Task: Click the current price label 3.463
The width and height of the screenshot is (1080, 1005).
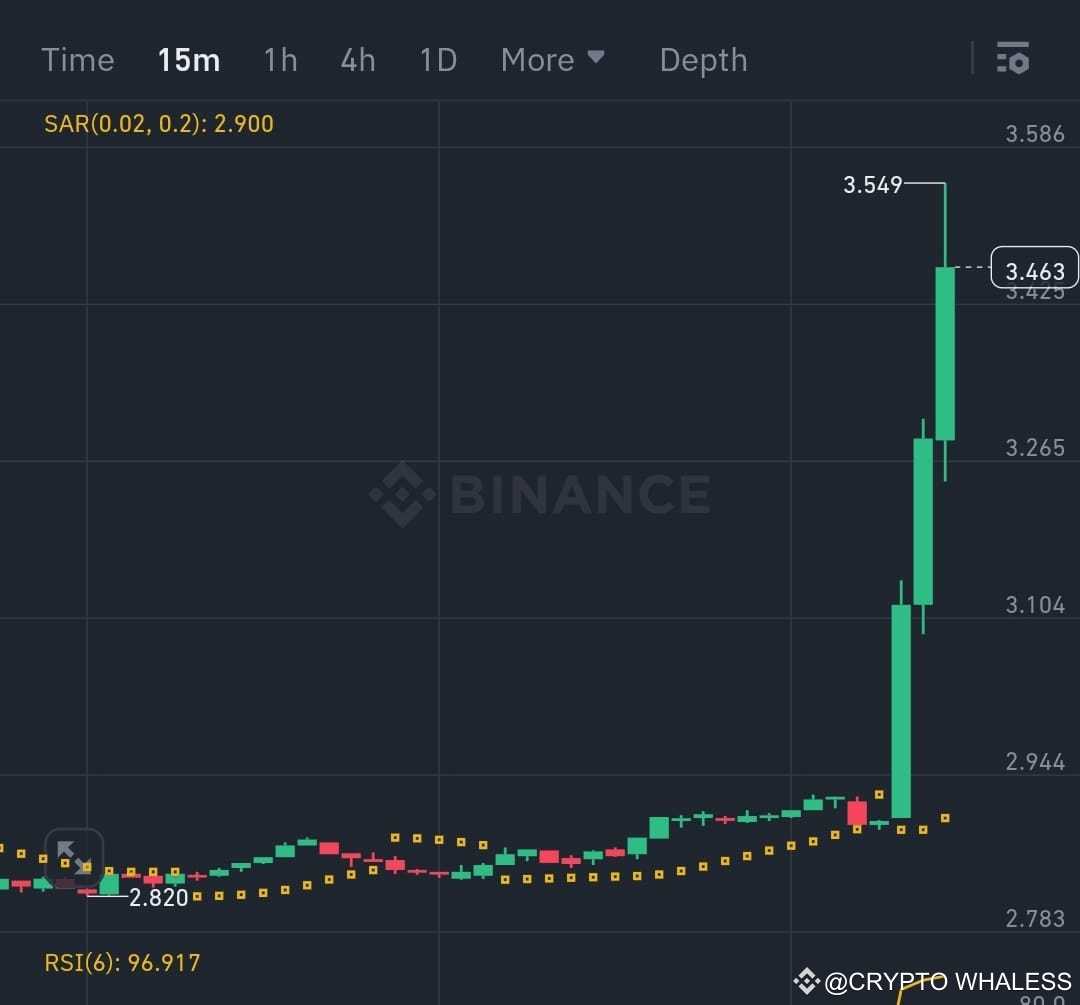Action: click(x=1035, y=268)
